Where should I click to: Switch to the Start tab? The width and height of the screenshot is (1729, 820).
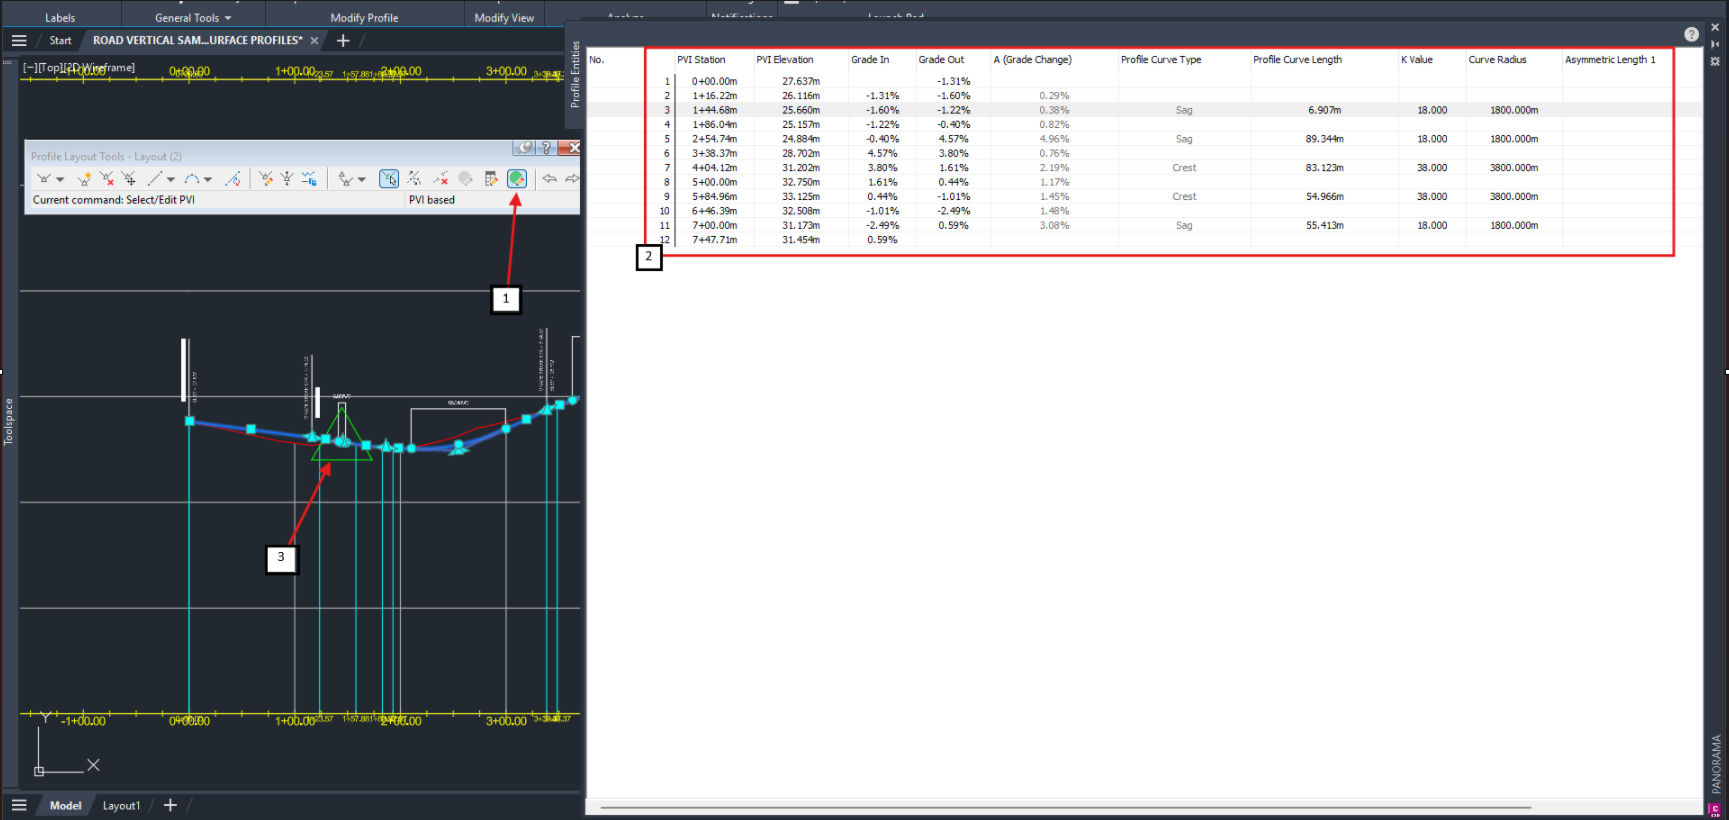pos(60,41)
